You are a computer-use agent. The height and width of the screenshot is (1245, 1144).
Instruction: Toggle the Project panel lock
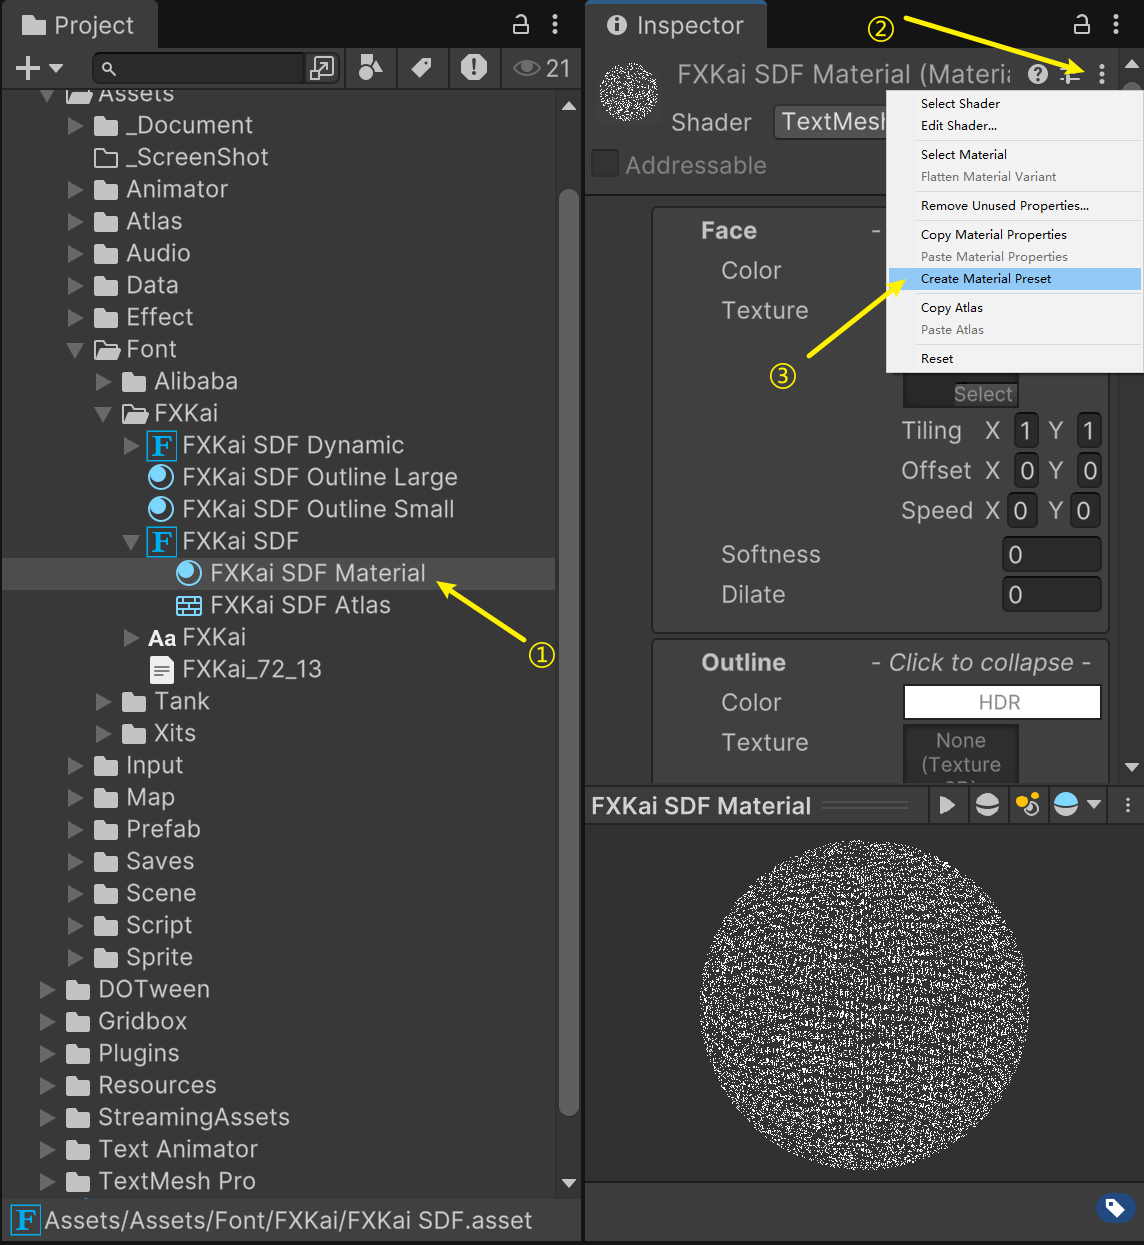pos(521,25)
